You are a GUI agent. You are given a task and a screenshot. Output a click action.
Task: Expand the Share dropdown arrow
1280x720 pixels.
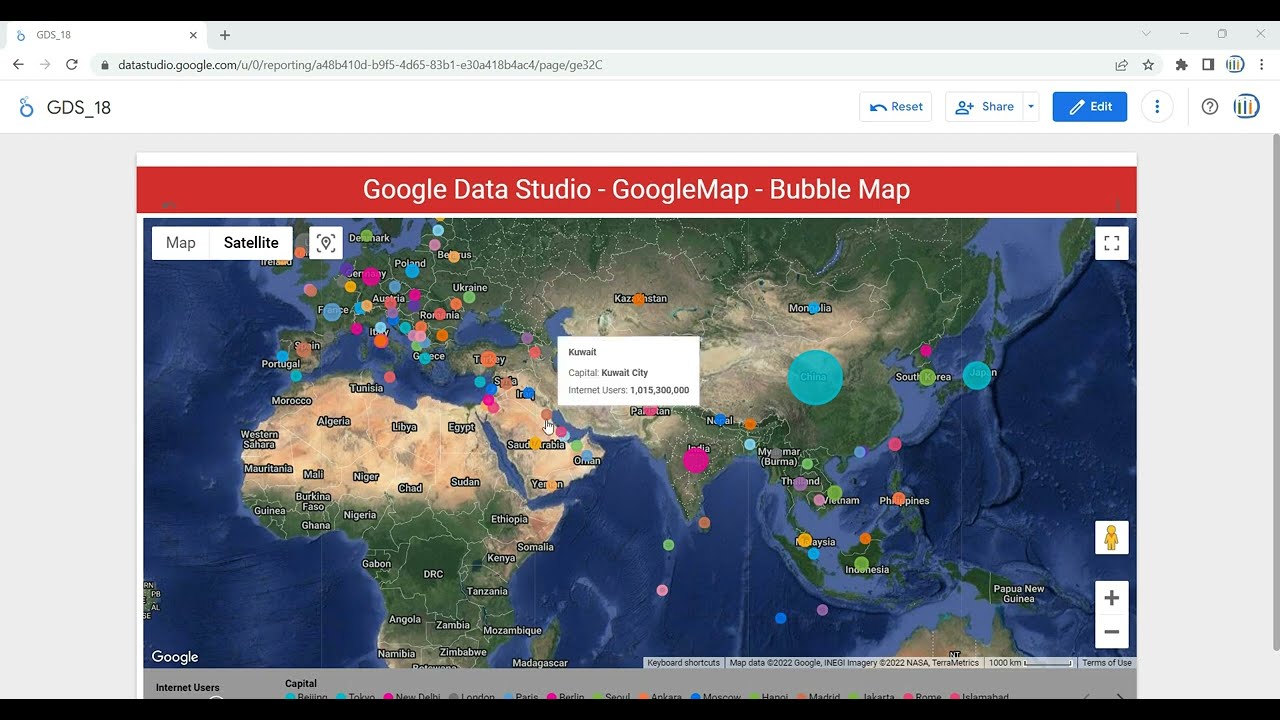pyautogui.click(x=1031, y=107)
